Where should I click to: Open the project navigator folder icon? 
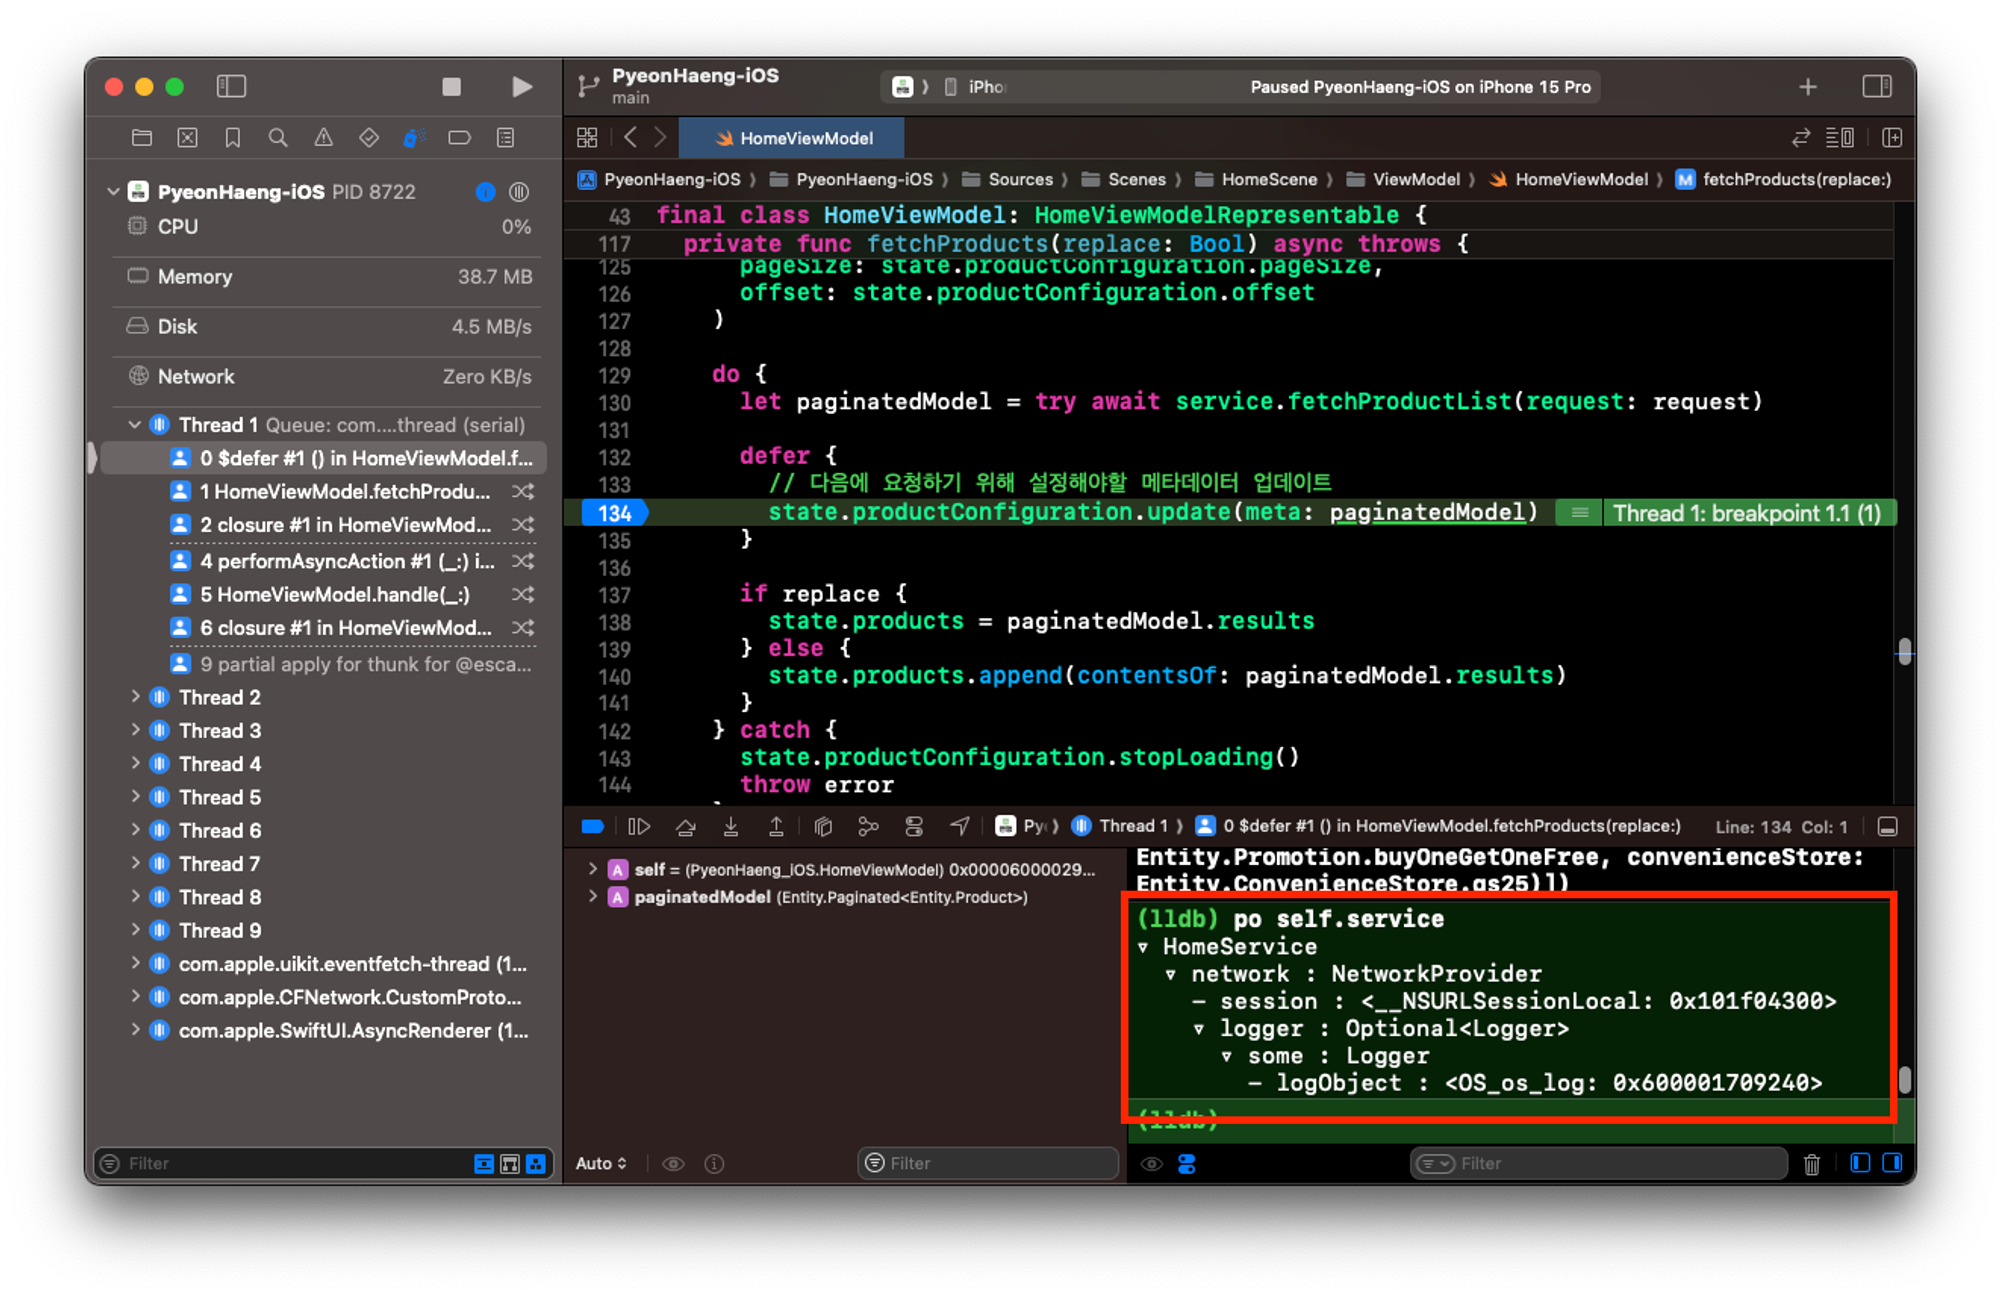tap(142, 138)
